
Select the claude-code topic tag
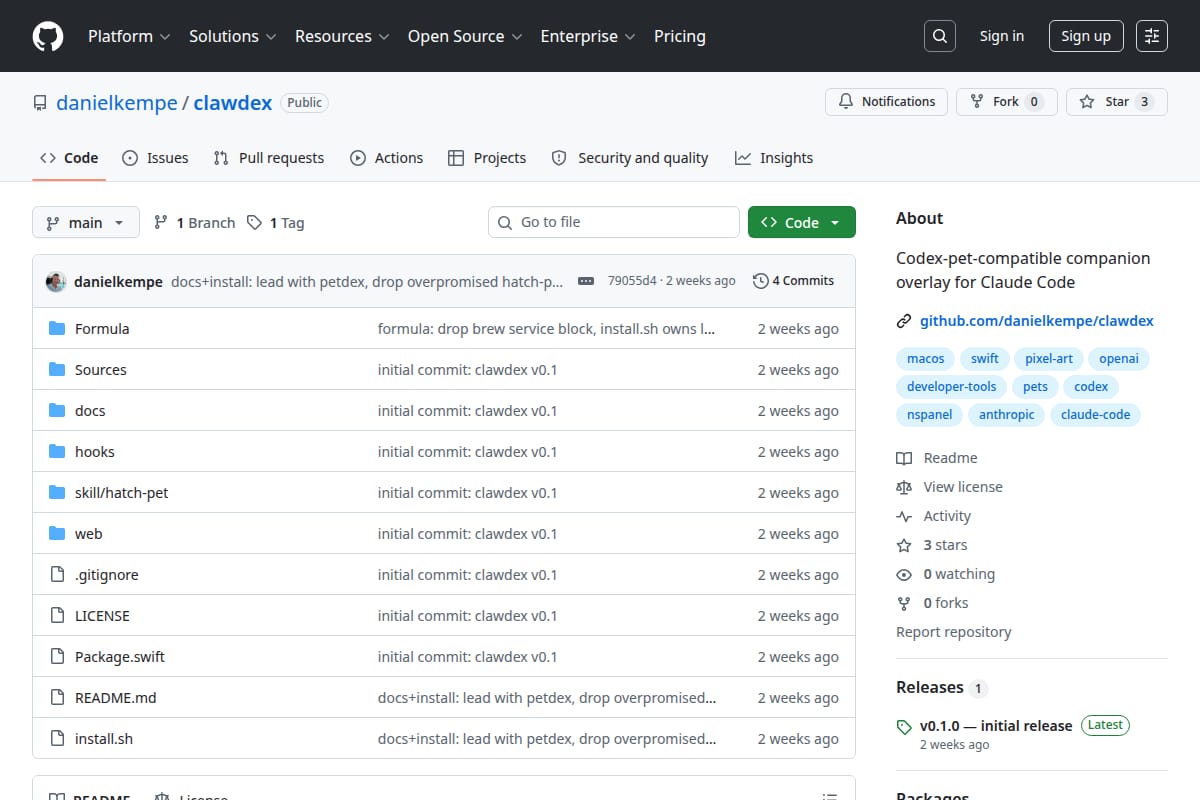[x=1095, y=414]
